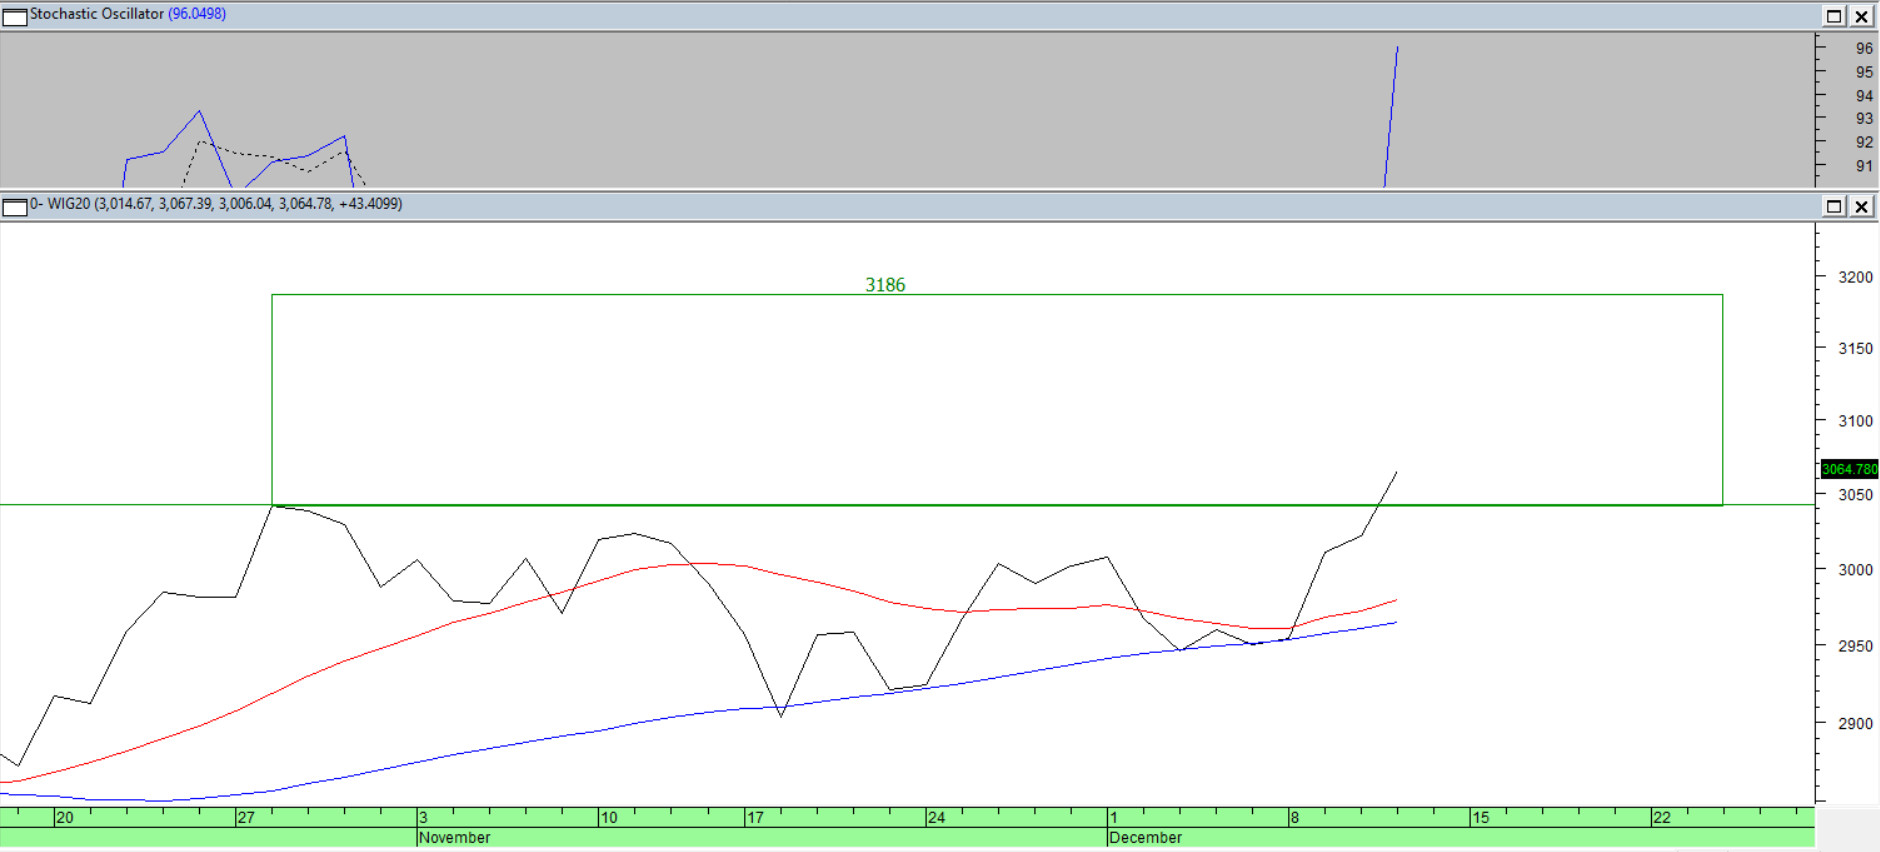Click the December month label on the date axis
The width and height of the screenshot is (1880, 852).
(1146, 838)
